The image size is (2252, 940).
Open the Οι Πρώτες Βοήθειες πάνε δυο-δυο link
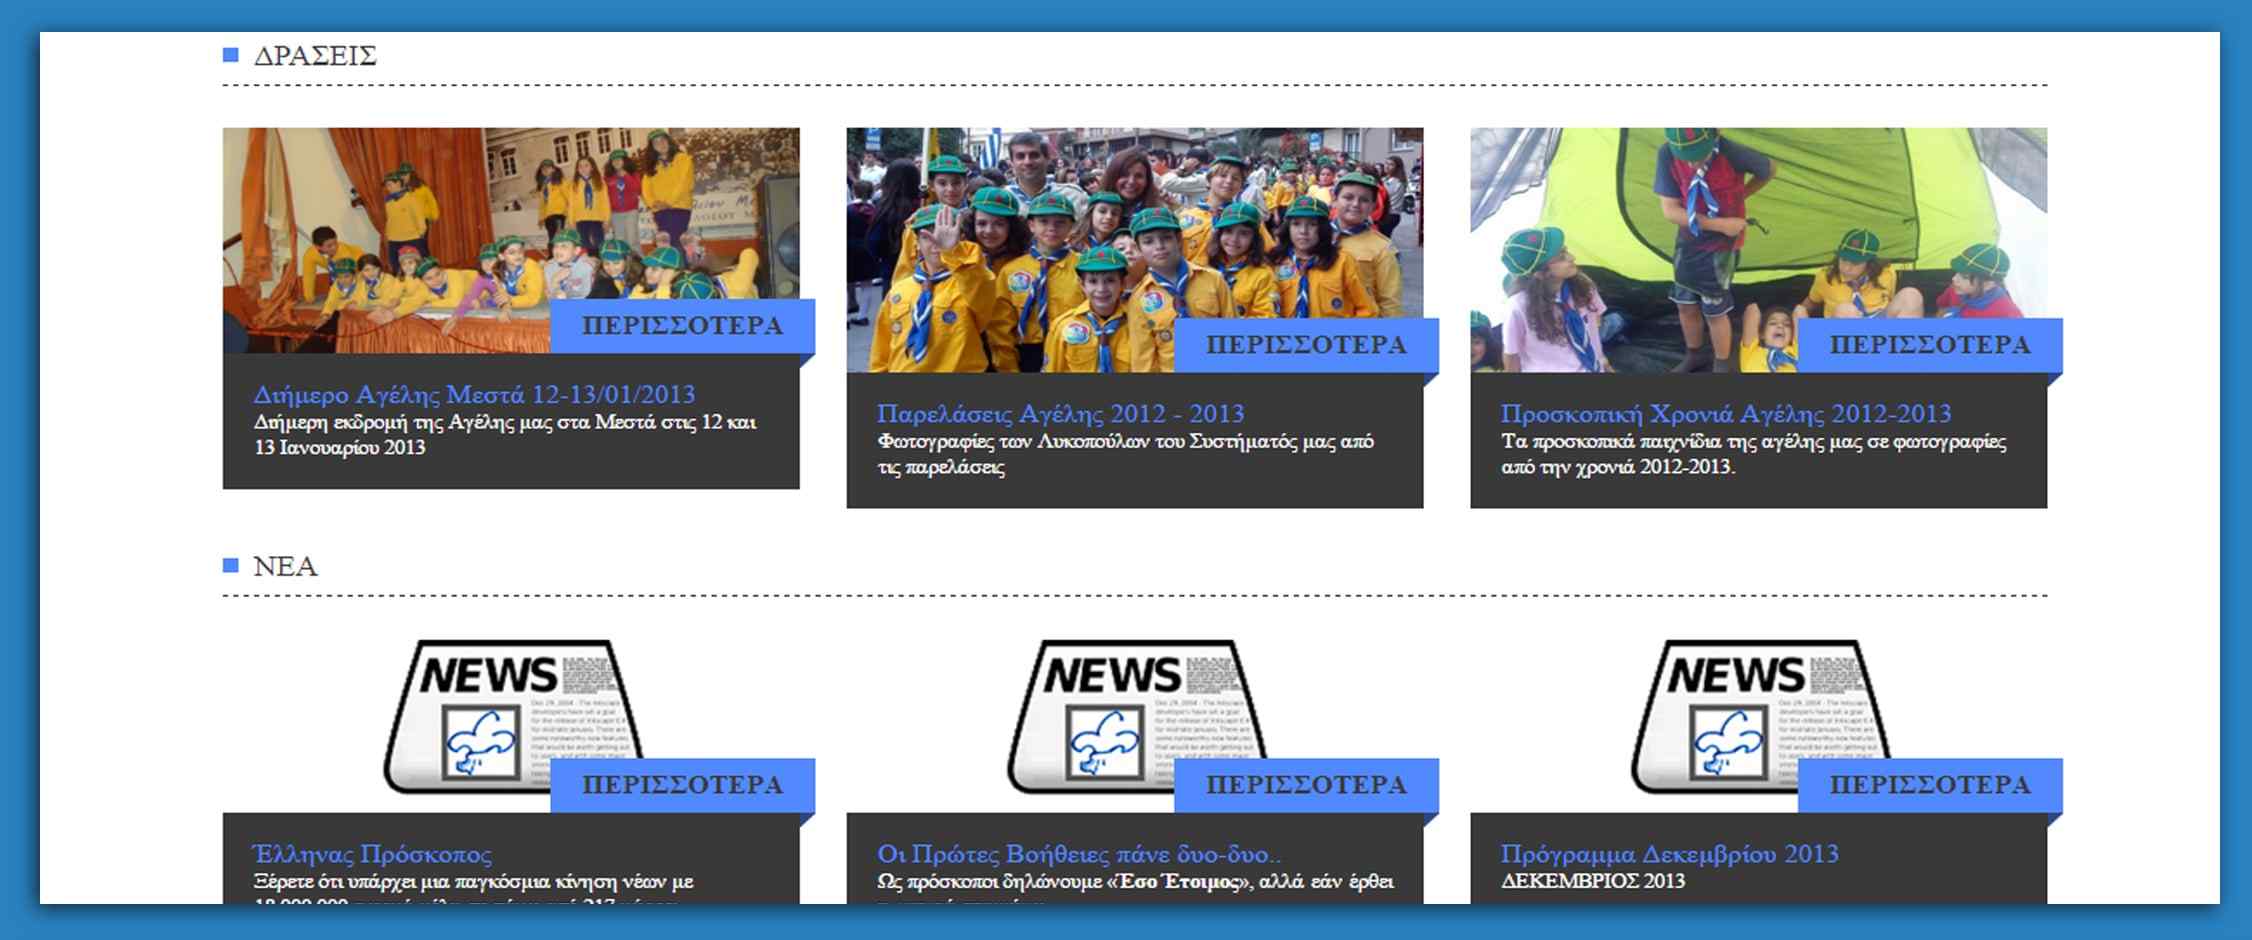point(1078,854)
